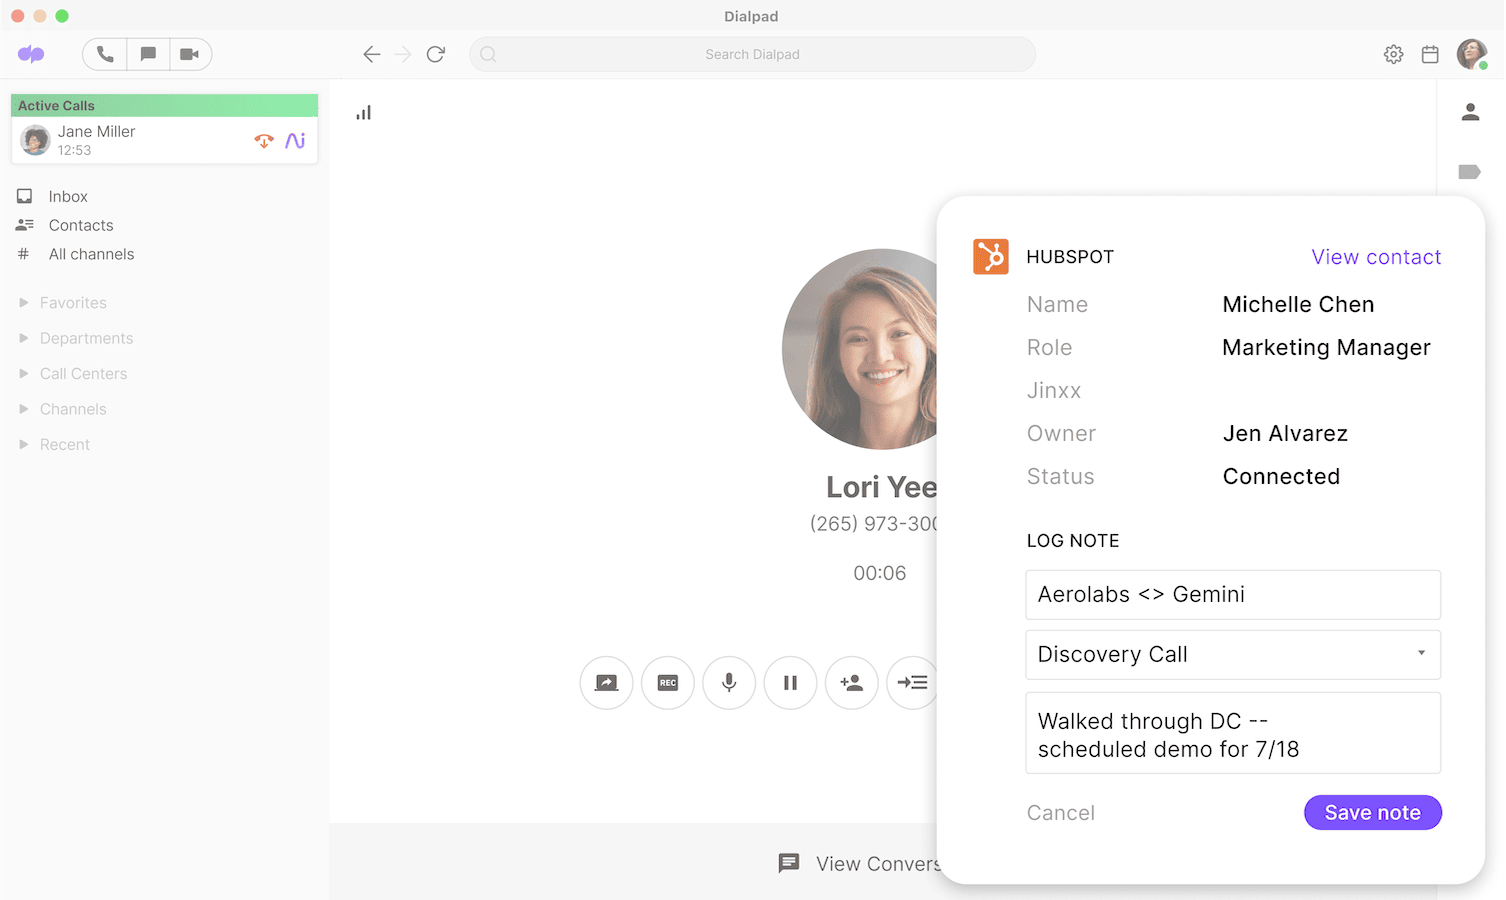This screenshot has width=1506, height=900.
Task: Open the contact details panel icon
Action: tap(1470, 111)
